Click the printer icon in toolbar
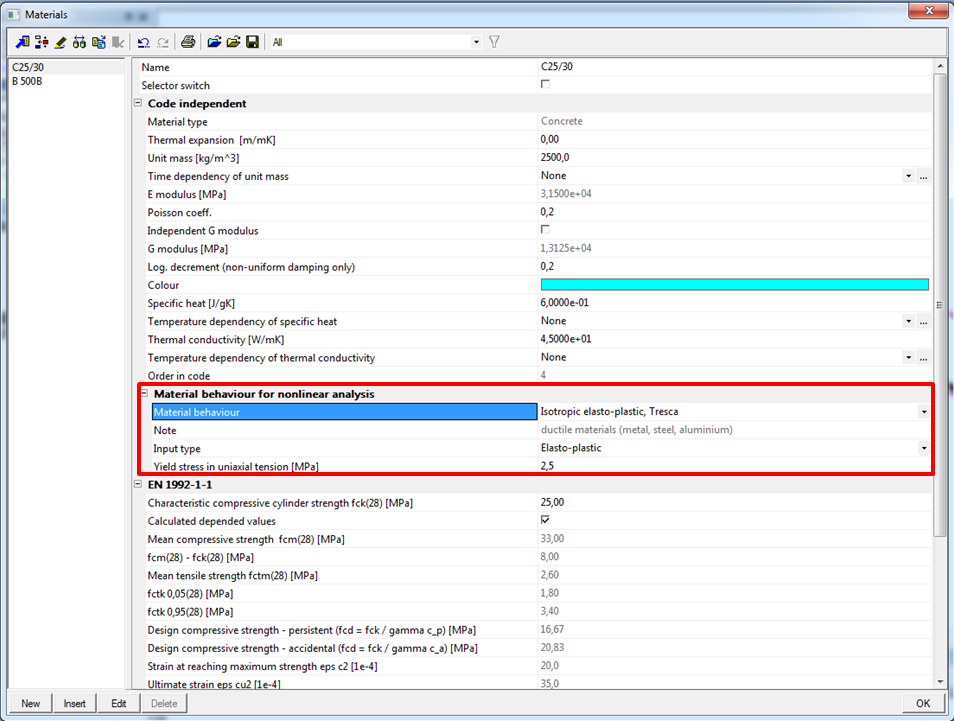Image resolution: width=954 pixels, height=721 pixels. [187, 42]
